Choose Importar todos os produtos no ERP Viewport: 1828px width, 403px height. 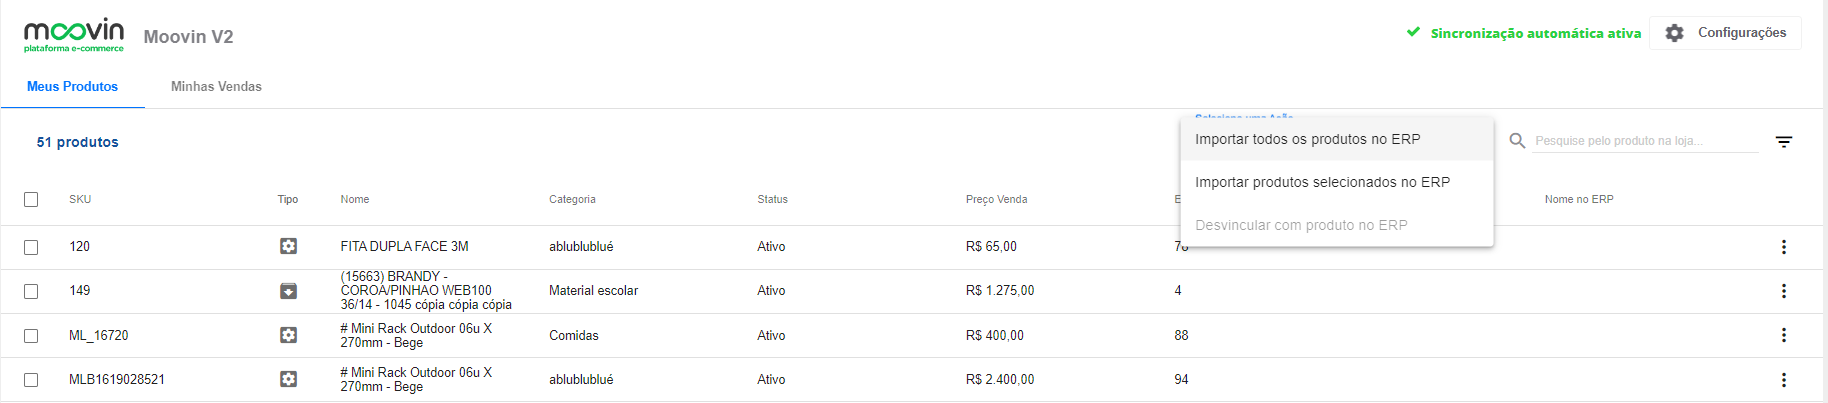[1307, 139]
